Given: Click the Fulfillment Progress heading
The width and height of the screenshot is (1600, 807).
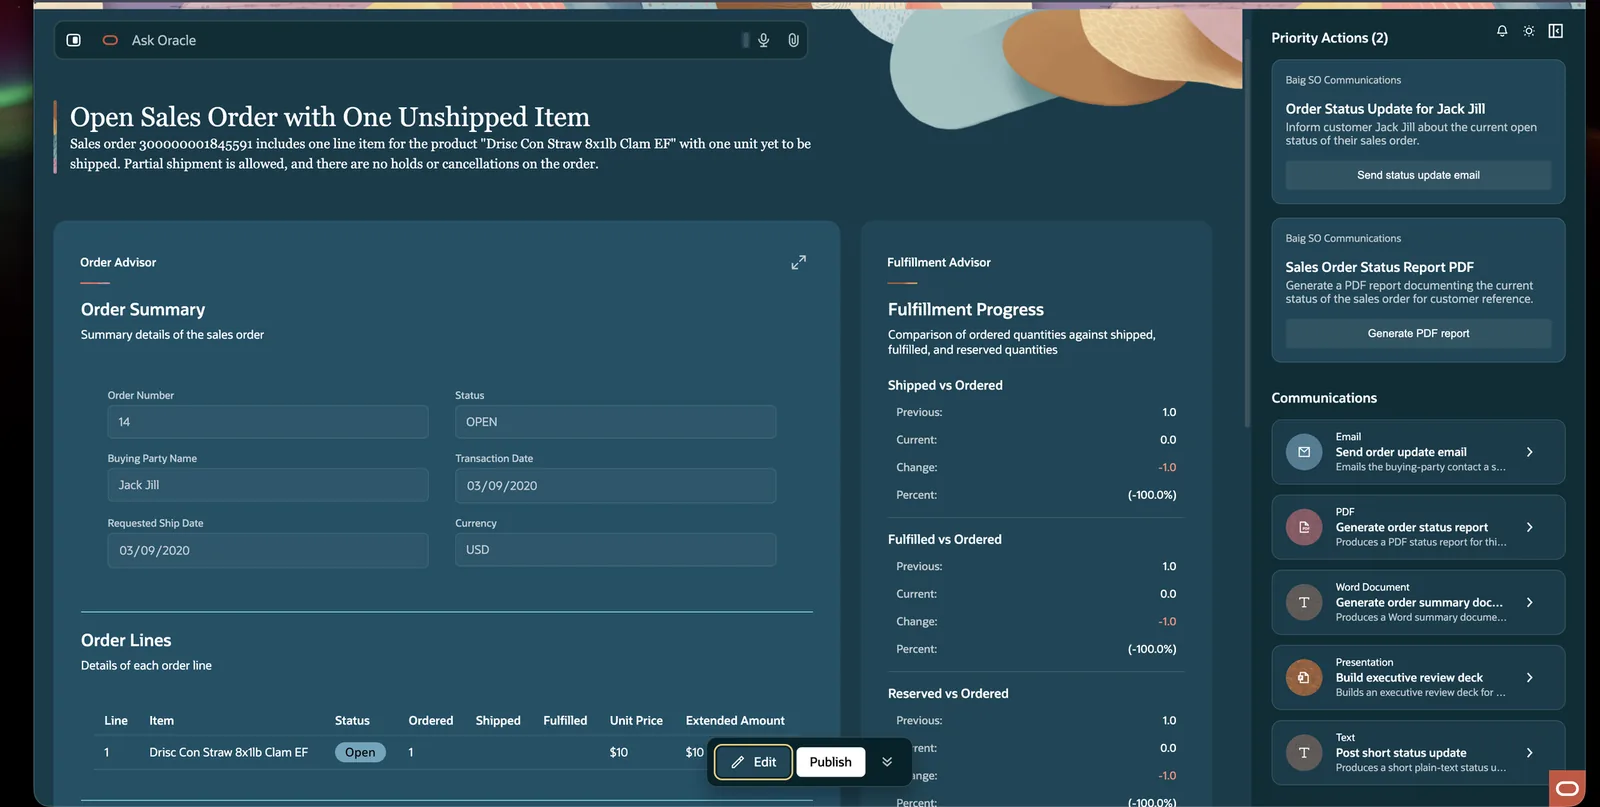Looking at the screenshot, I should (966, 310).
